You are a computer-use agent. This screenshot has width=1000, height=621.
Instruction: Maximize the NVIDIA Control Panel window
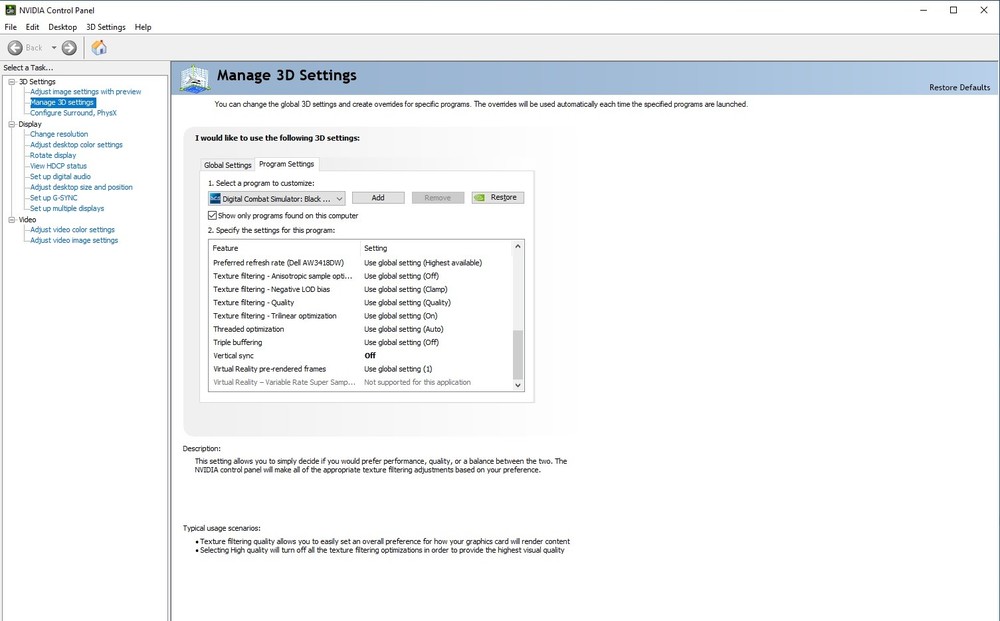953,10
